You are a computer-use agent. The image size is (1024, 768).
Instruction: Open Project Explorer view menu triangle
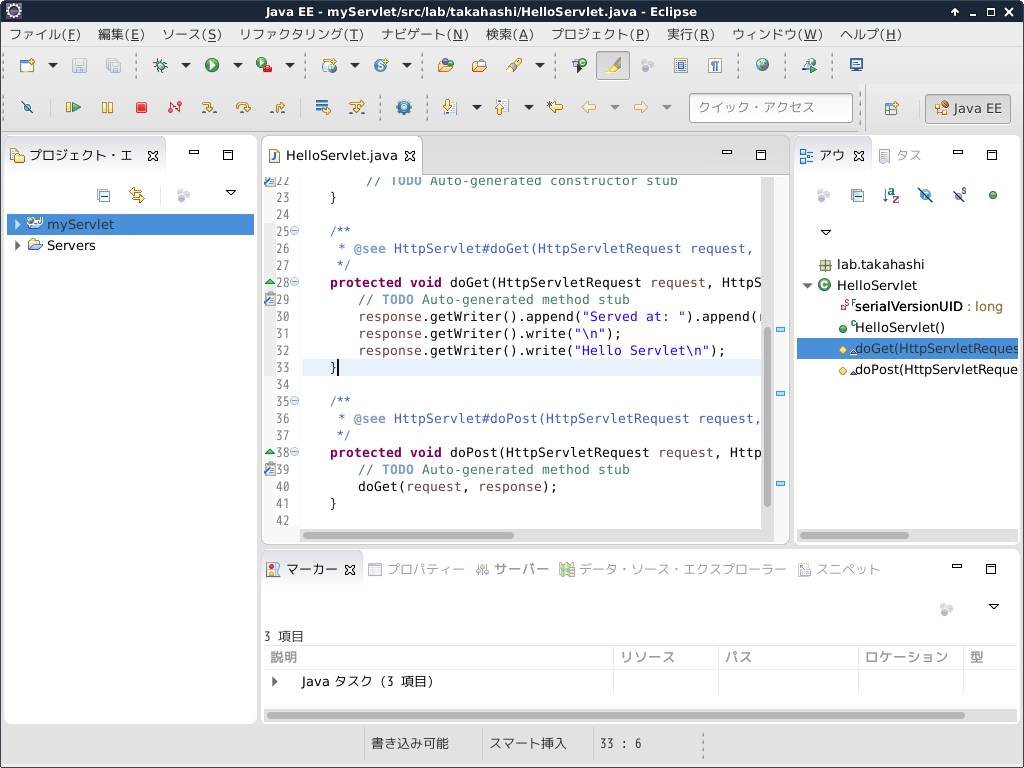pyautogui.click(x=231, y=193)
